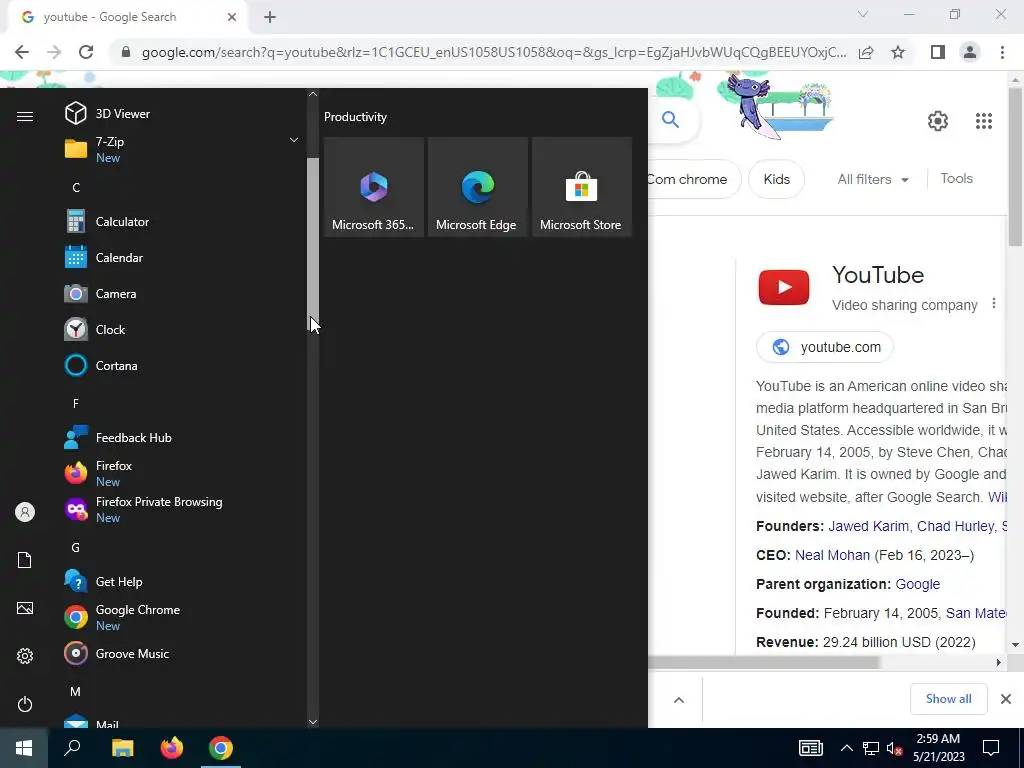Viewport: 1024px width, 768px height.
Task: Click the Productivity group heading
Action: coord(355,117)
